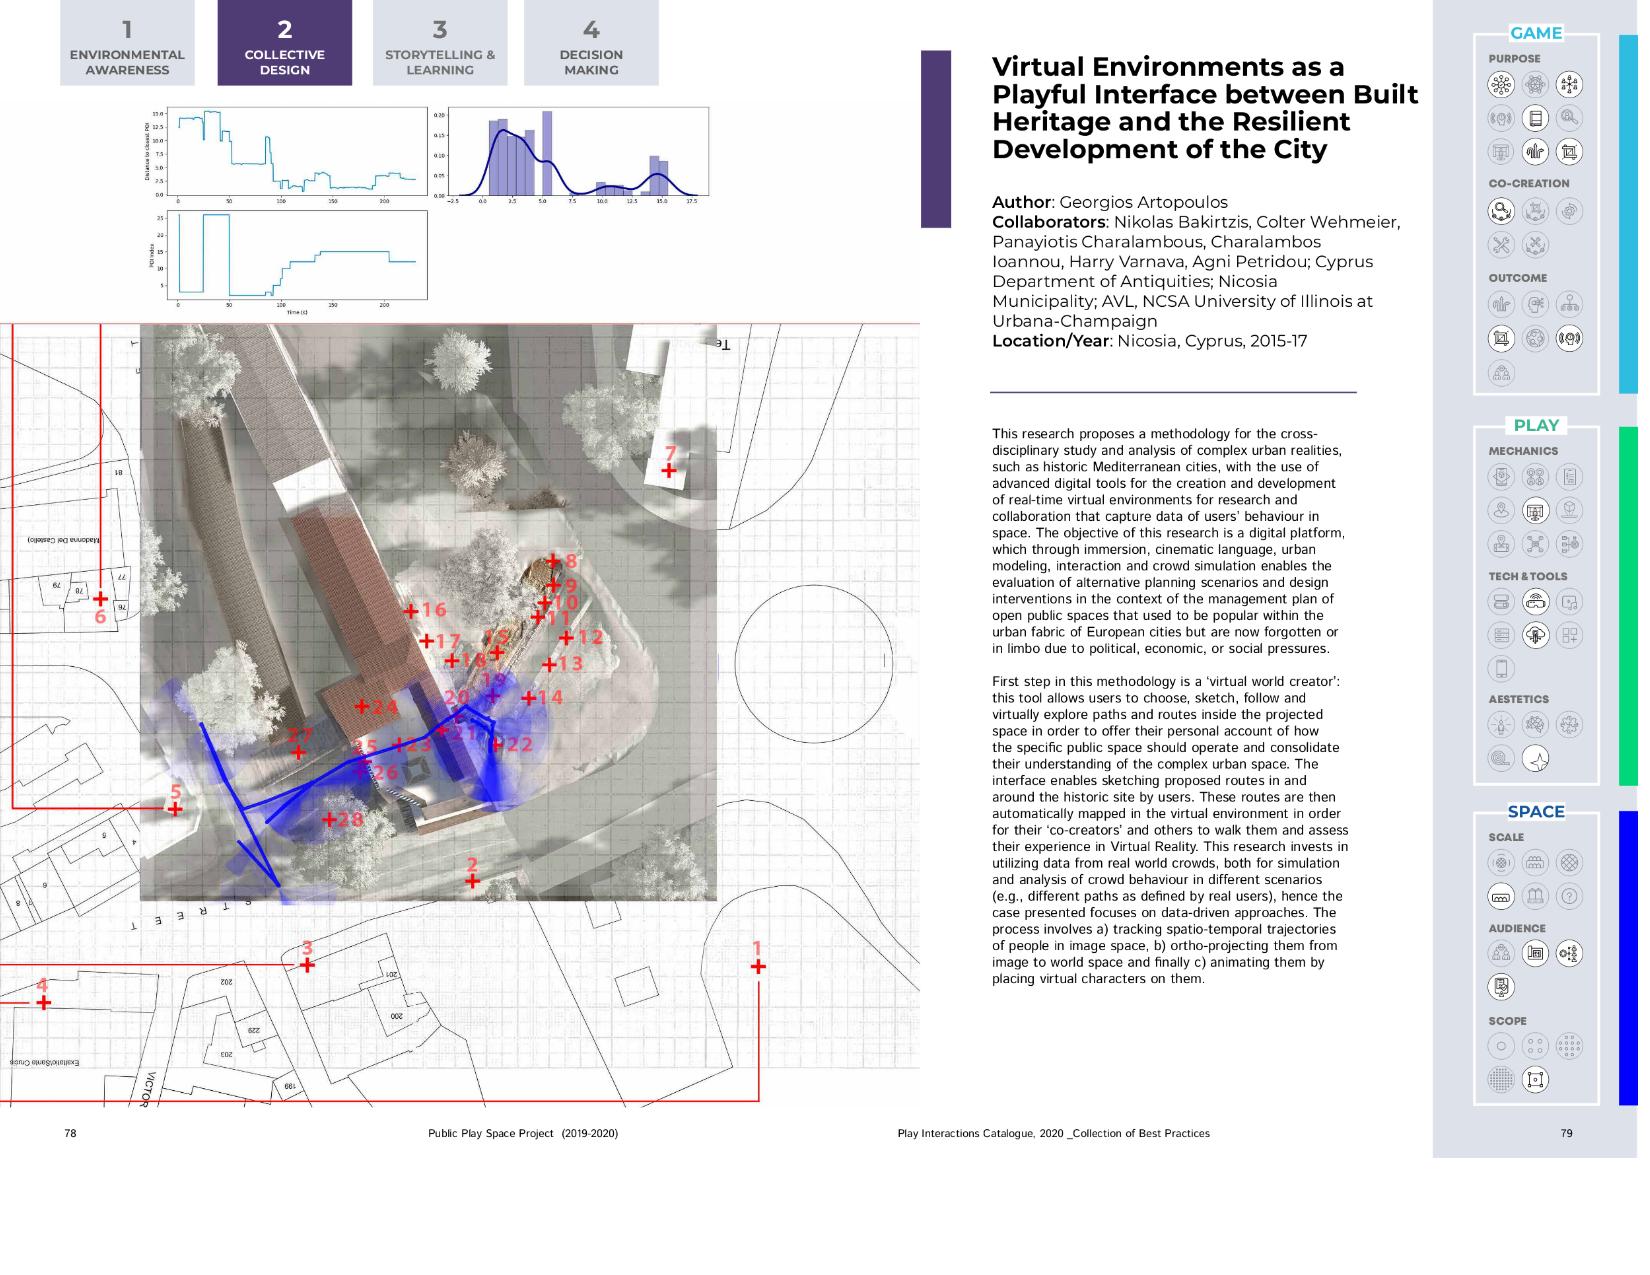This screenshot has width=1650, height=1275.
Task: Select the gear workflow icon under Audience
Action: coord(1569,953)
